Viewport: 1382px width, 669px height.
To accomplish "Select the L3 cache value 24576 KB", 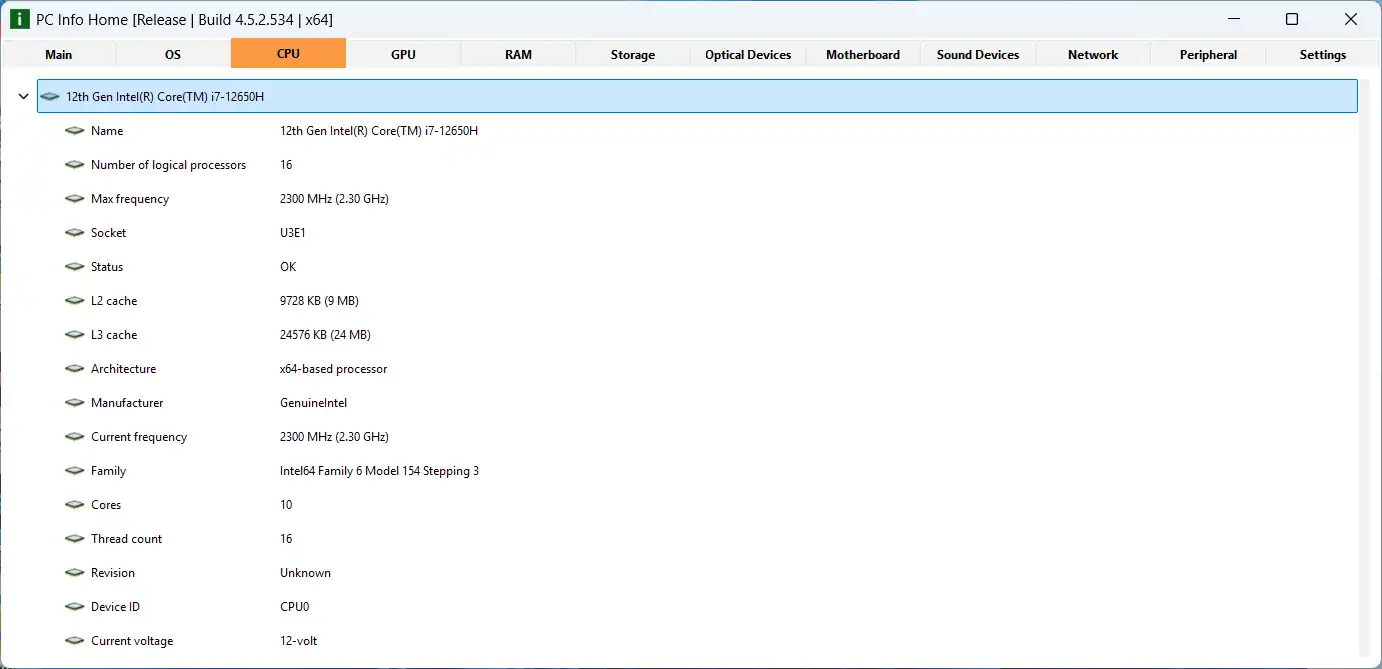I will pos(325,335).
